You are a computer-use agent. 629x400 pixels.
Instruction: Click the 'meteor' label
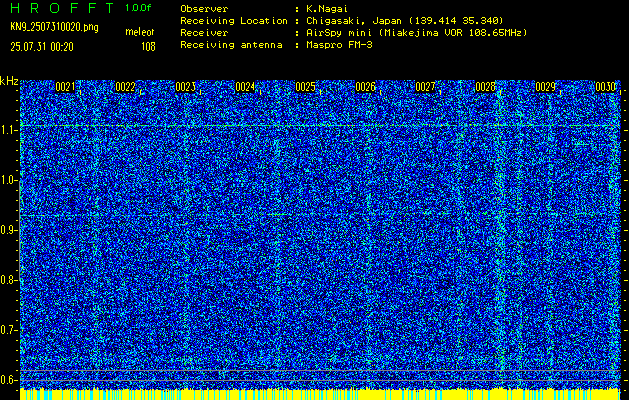click(140, 32)
